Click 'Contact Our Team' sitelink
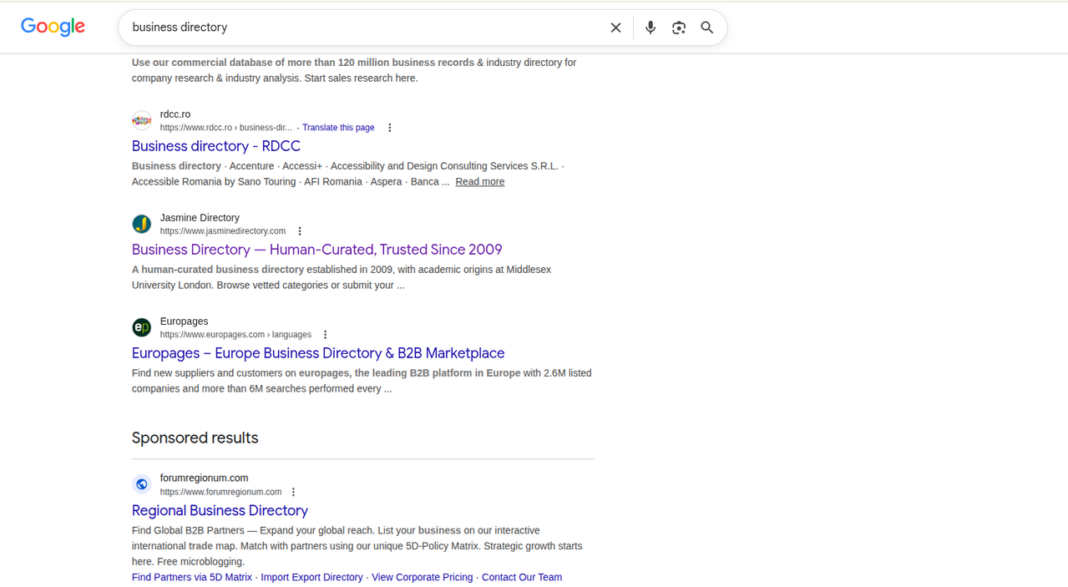 point(522,577)
